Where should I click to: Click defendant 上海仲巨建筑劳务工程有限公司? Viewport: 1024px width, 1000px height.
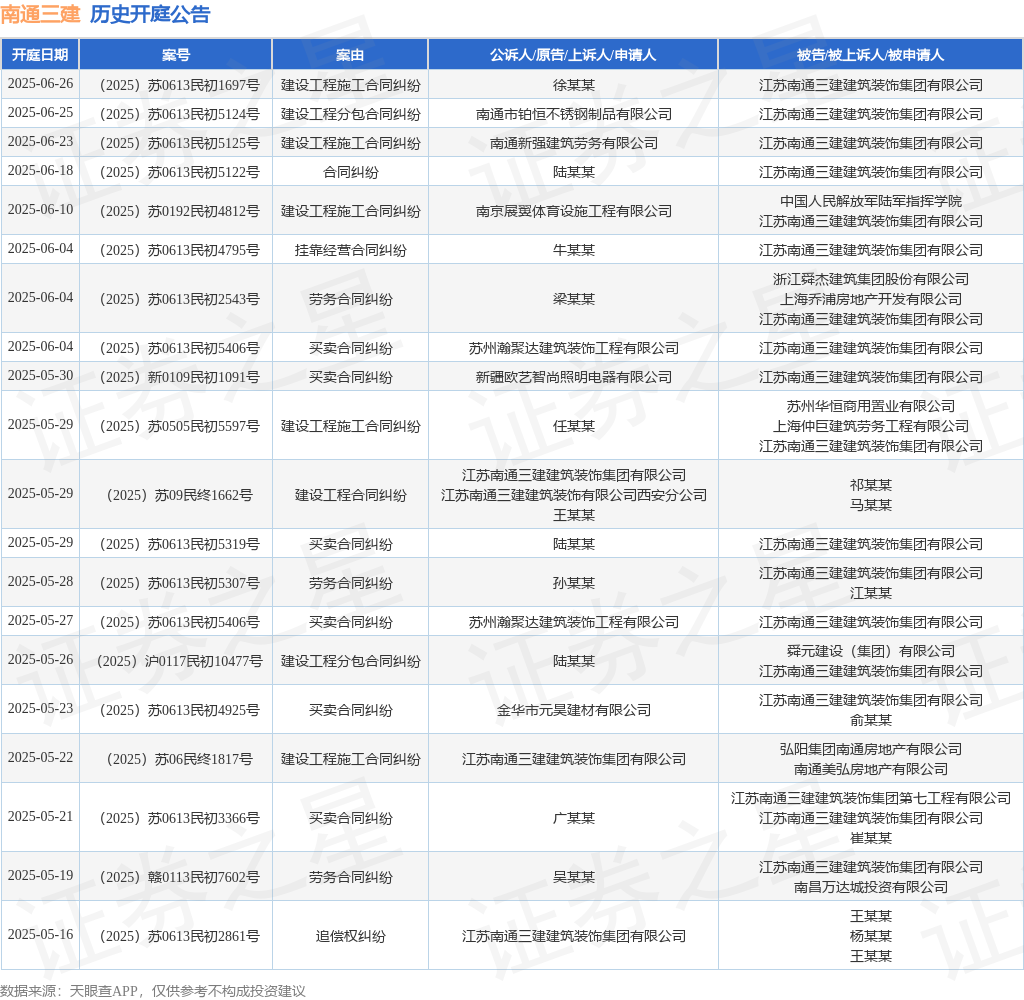pyautogui.click(x=871, y=427)
